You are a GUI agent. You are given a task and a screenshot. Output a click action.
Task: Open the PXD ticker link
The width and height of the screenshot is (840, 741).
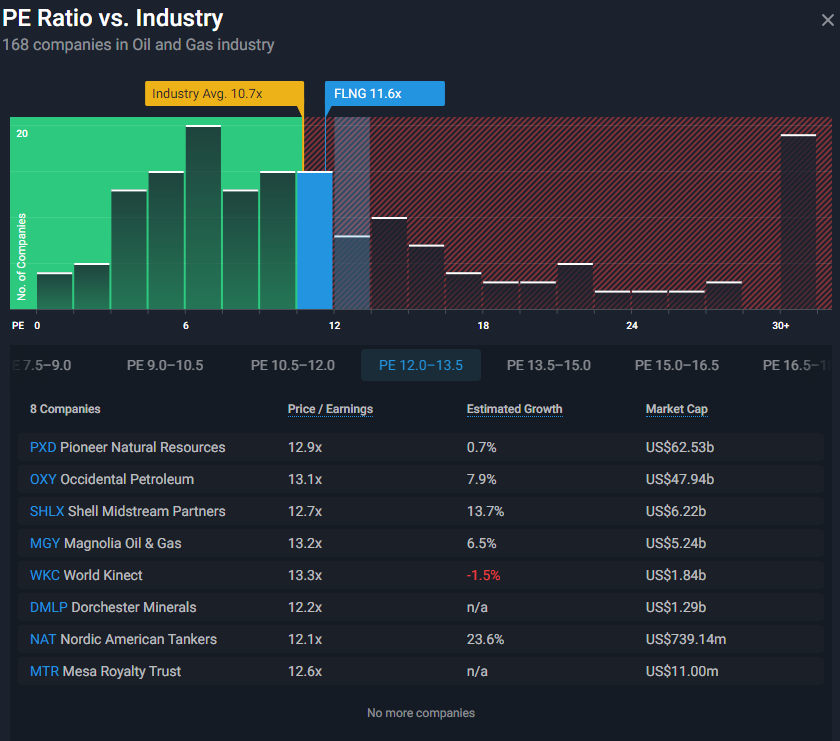click(x=43, y=447)
